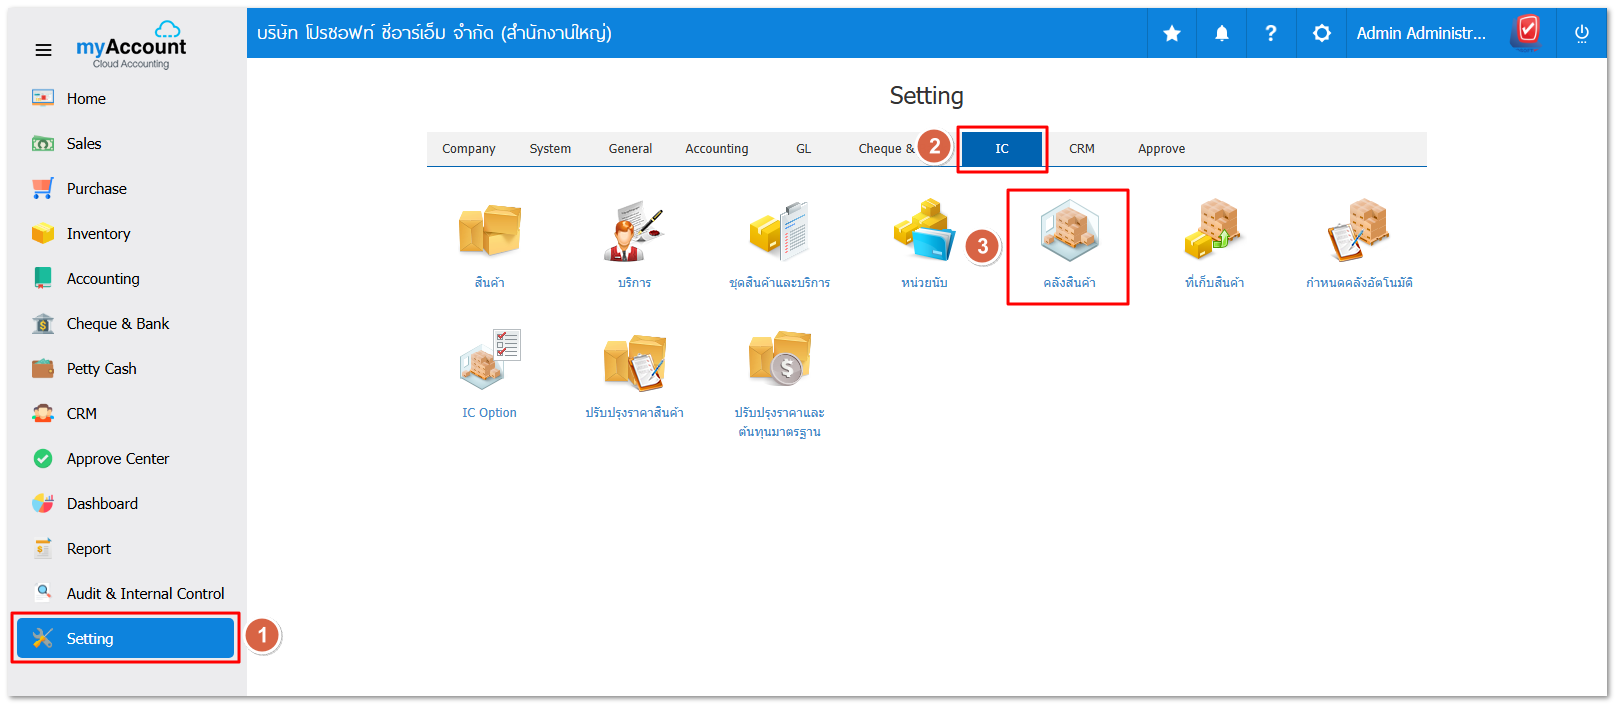Open the Admin Administrator user menu
1615x704 pixels.
point(1421,34)
